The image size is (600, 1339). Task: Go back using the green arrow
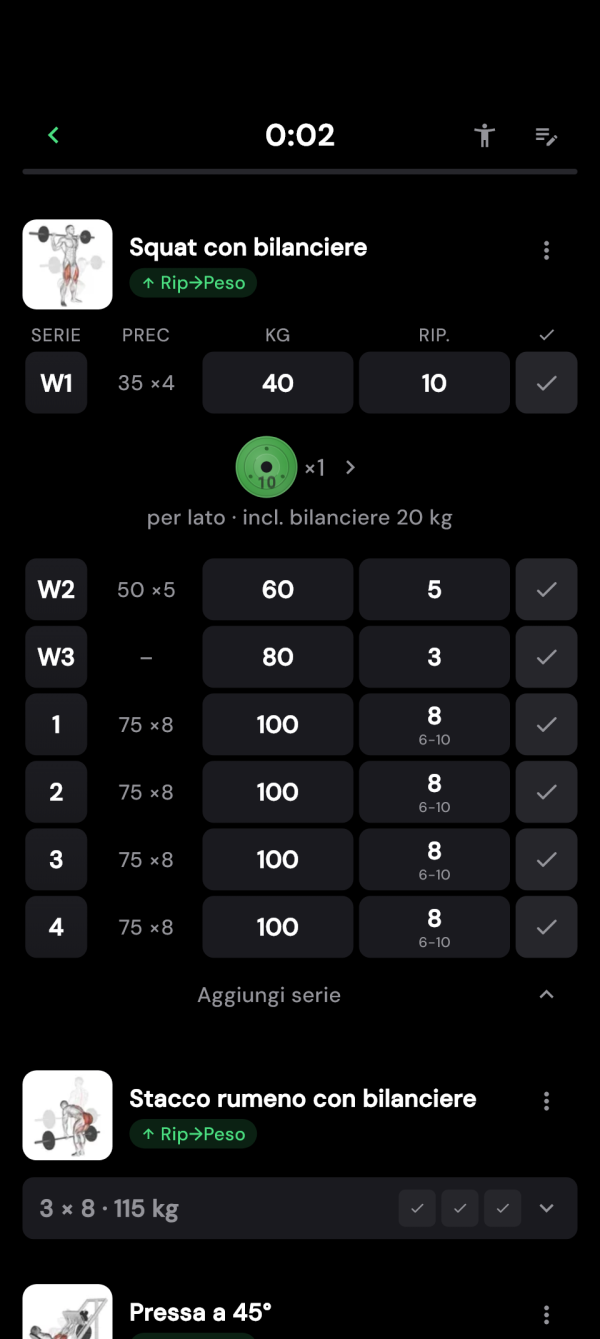pyautogui.click(x=54, y=135)
